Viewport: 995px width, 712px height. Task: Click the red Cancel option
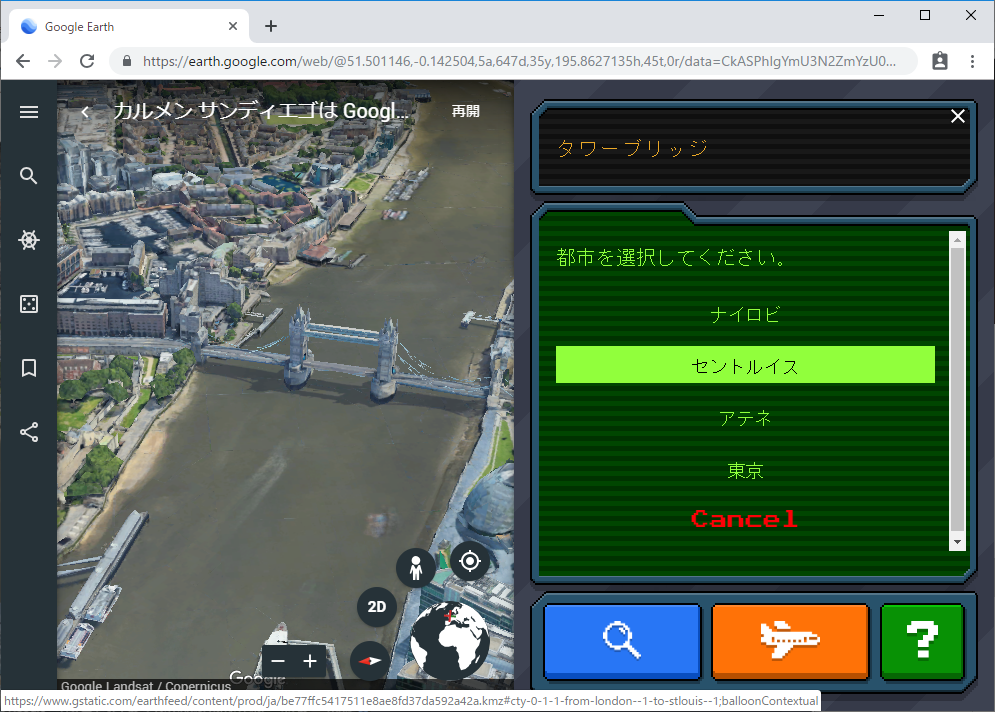744,519
